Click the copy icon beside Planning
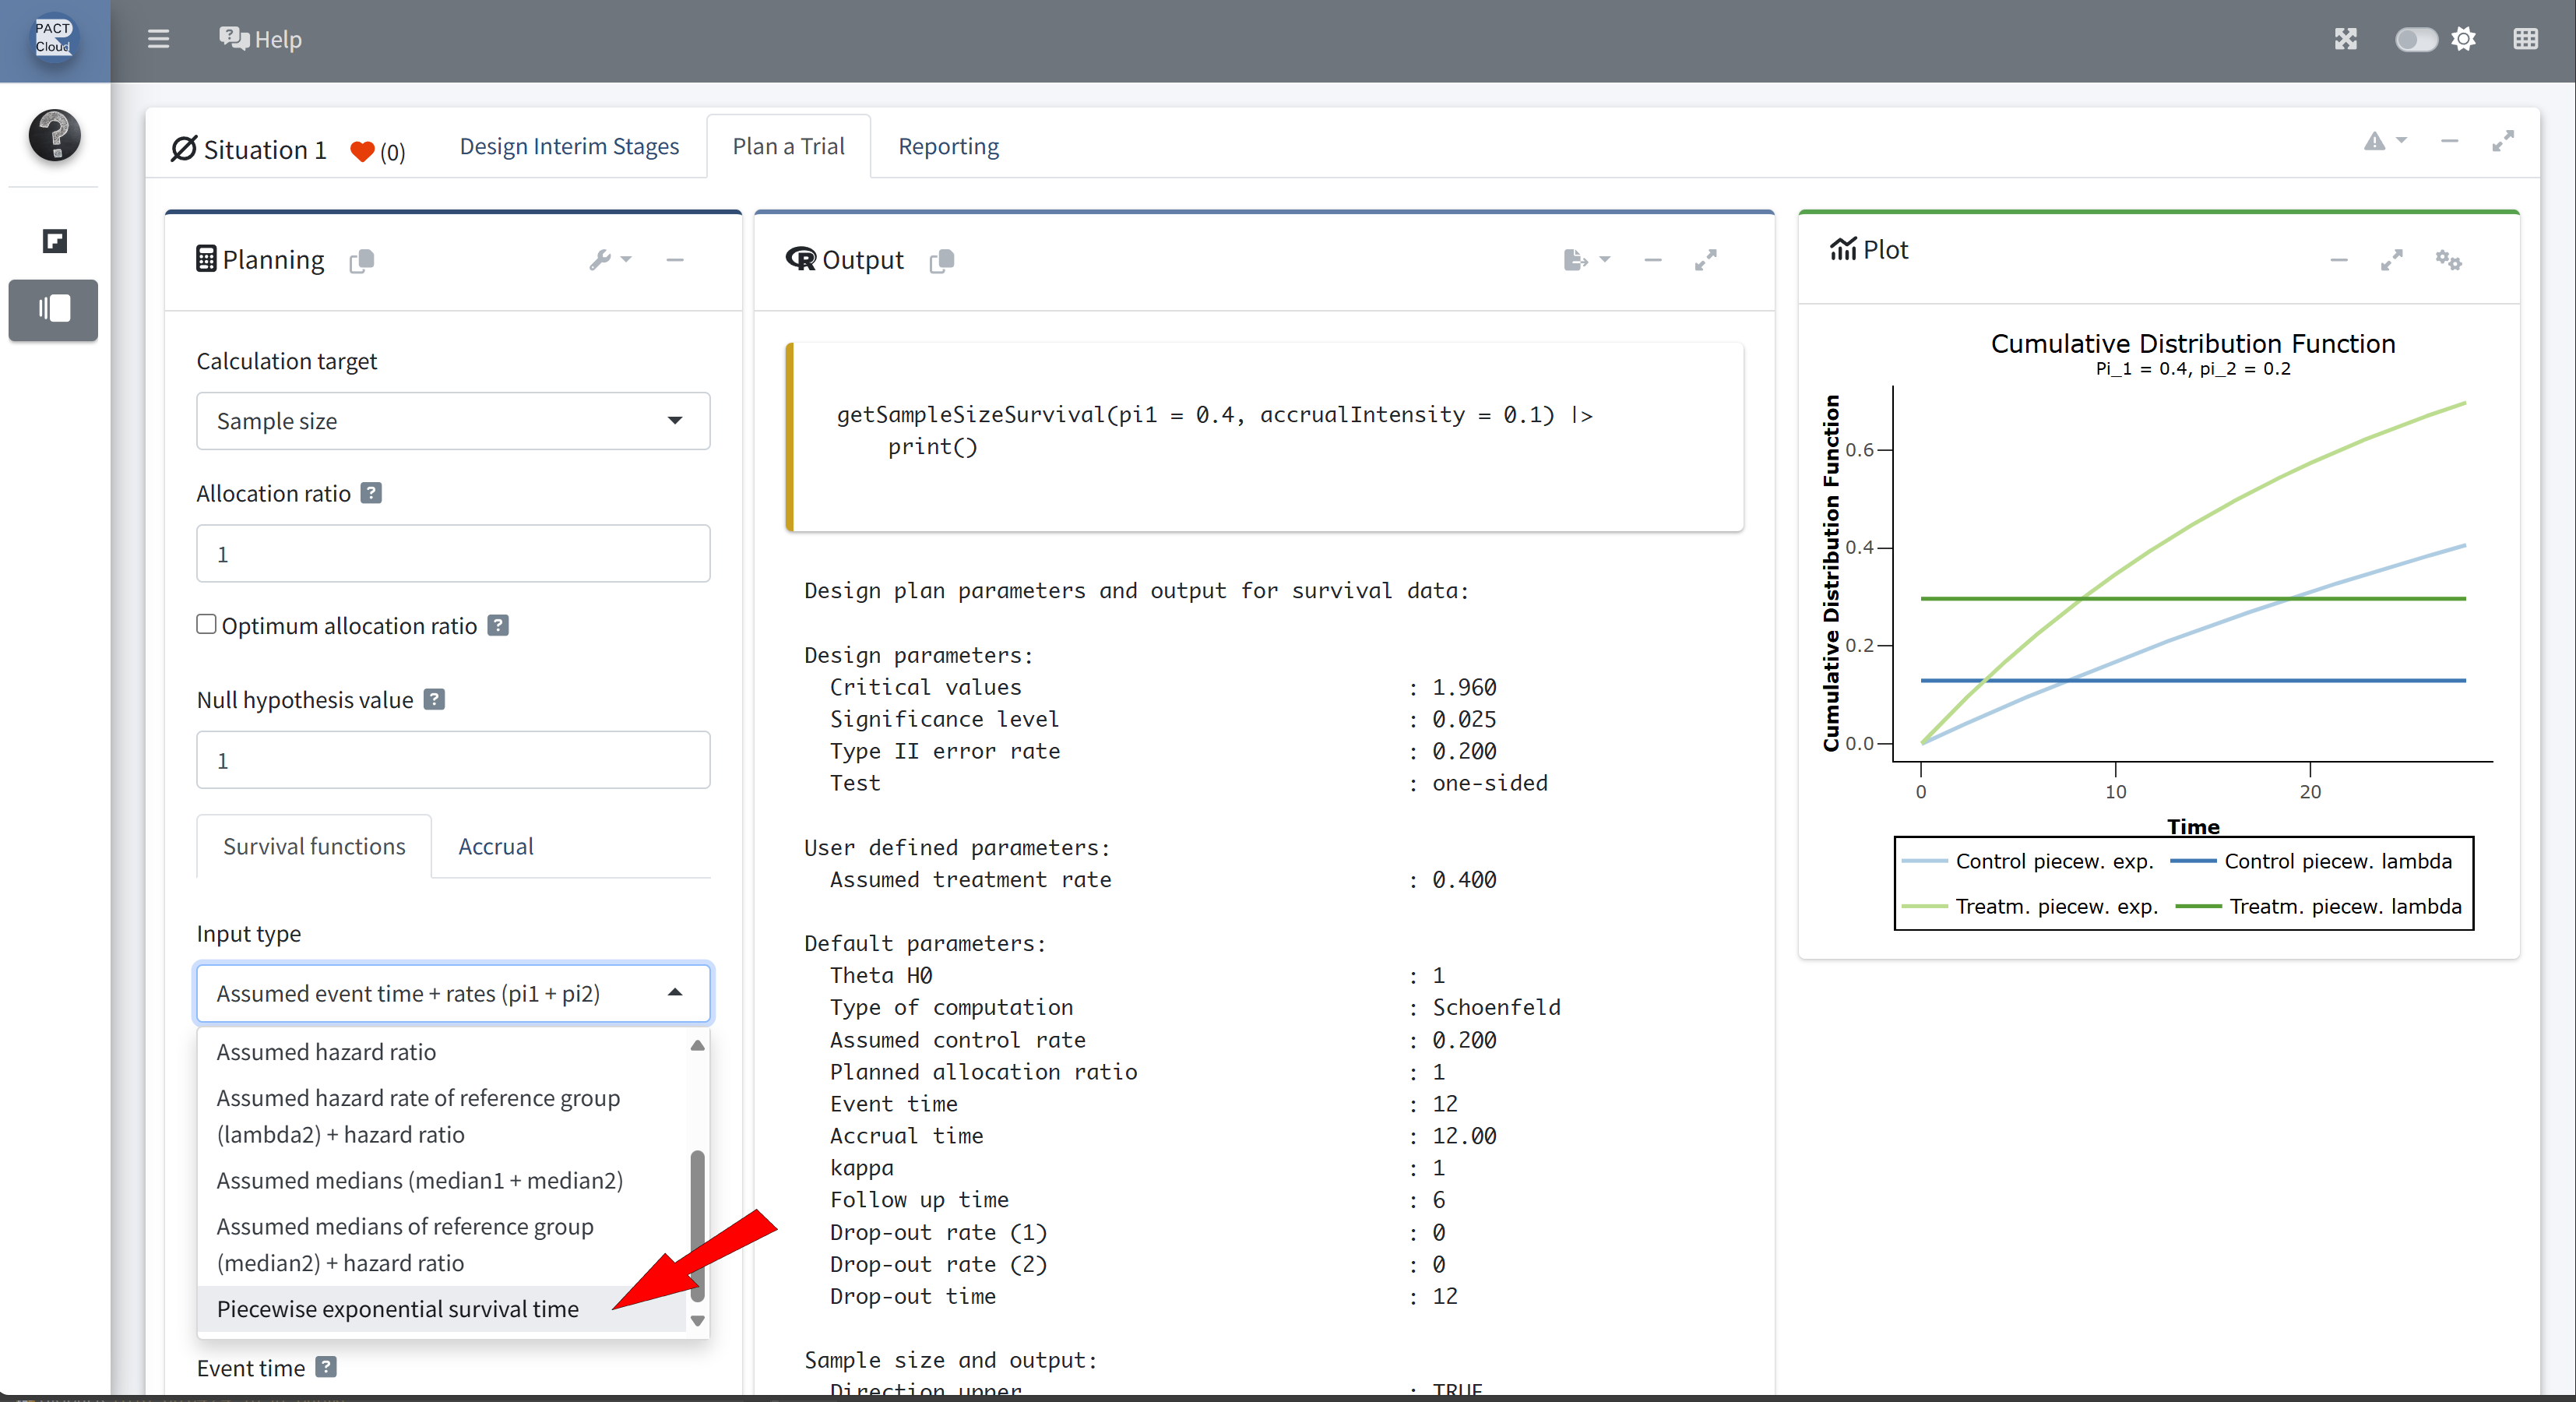This screenshot has width=2576, height=1402. (362, 260)
